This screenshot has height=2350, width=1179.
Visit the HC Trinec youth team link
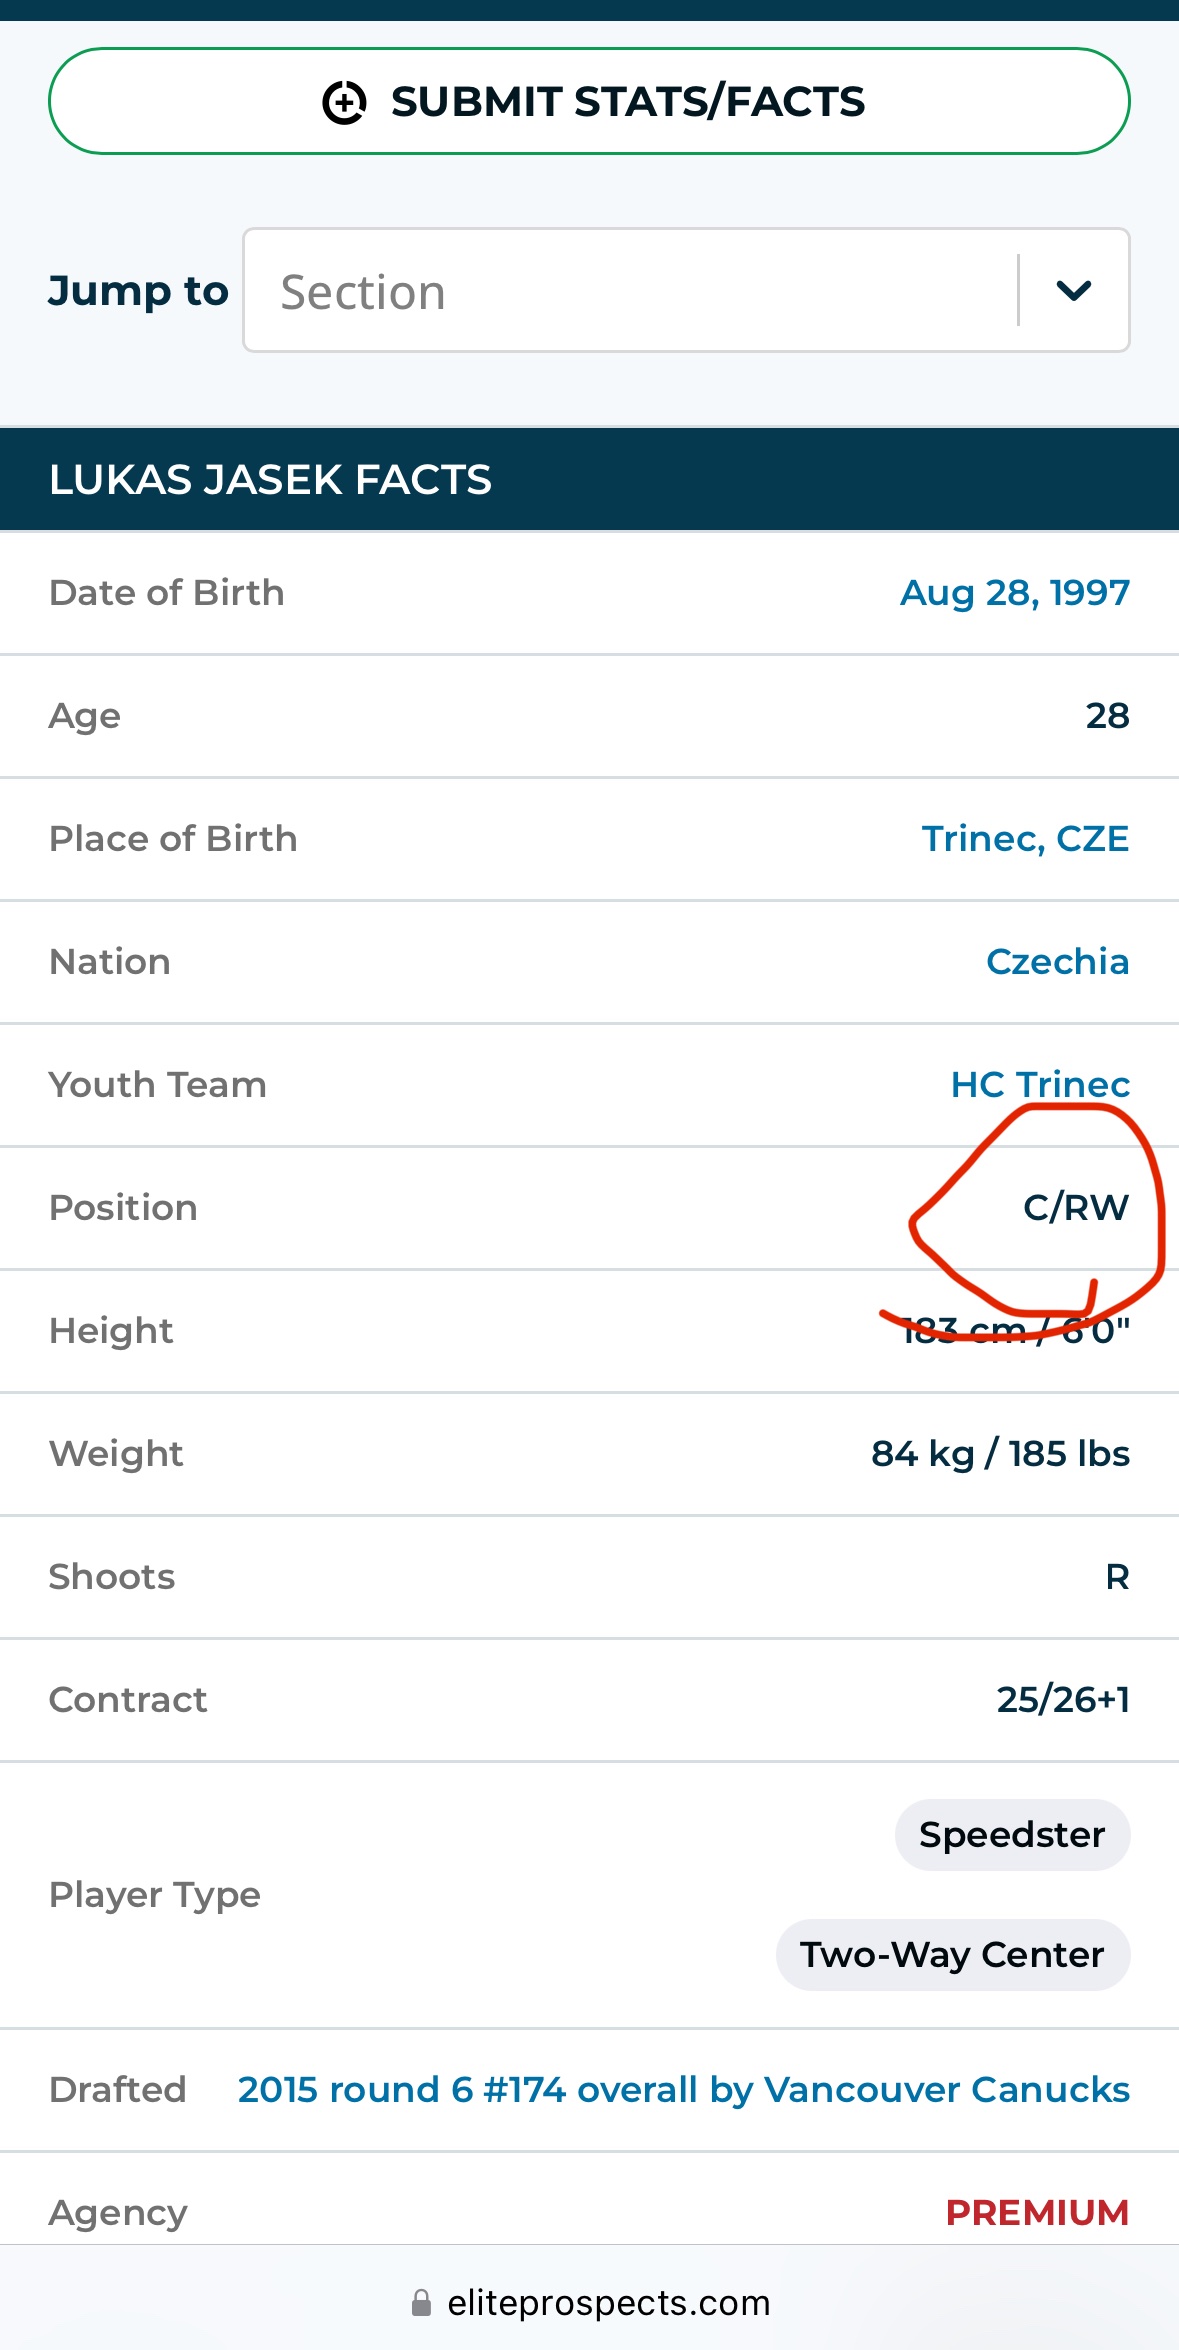1039,1085
